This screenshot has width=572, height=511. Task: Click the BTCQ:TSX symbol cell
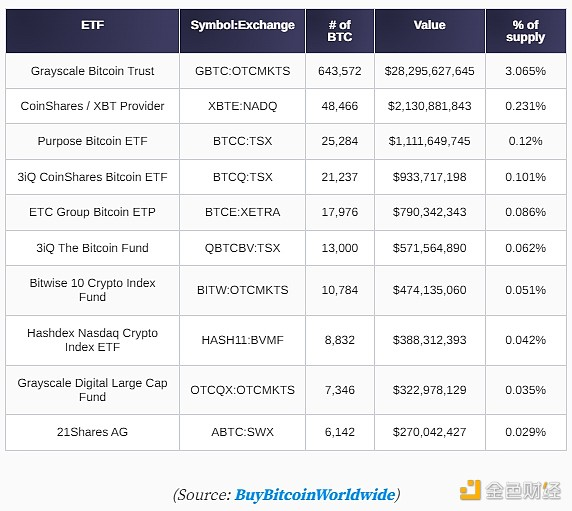(243, 177)
